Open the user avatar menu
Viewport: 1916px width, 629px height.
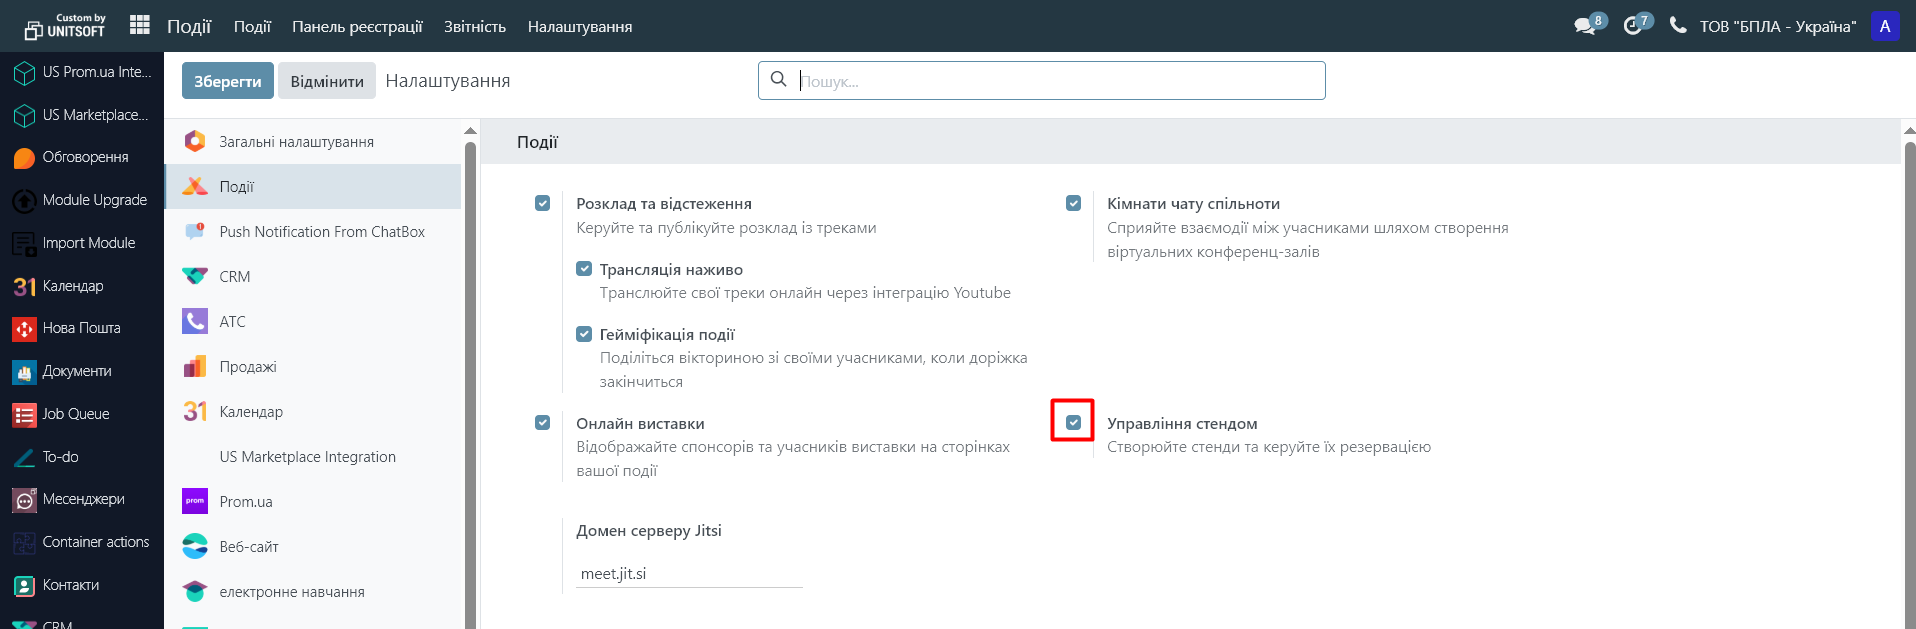[x=1884, y=26]
